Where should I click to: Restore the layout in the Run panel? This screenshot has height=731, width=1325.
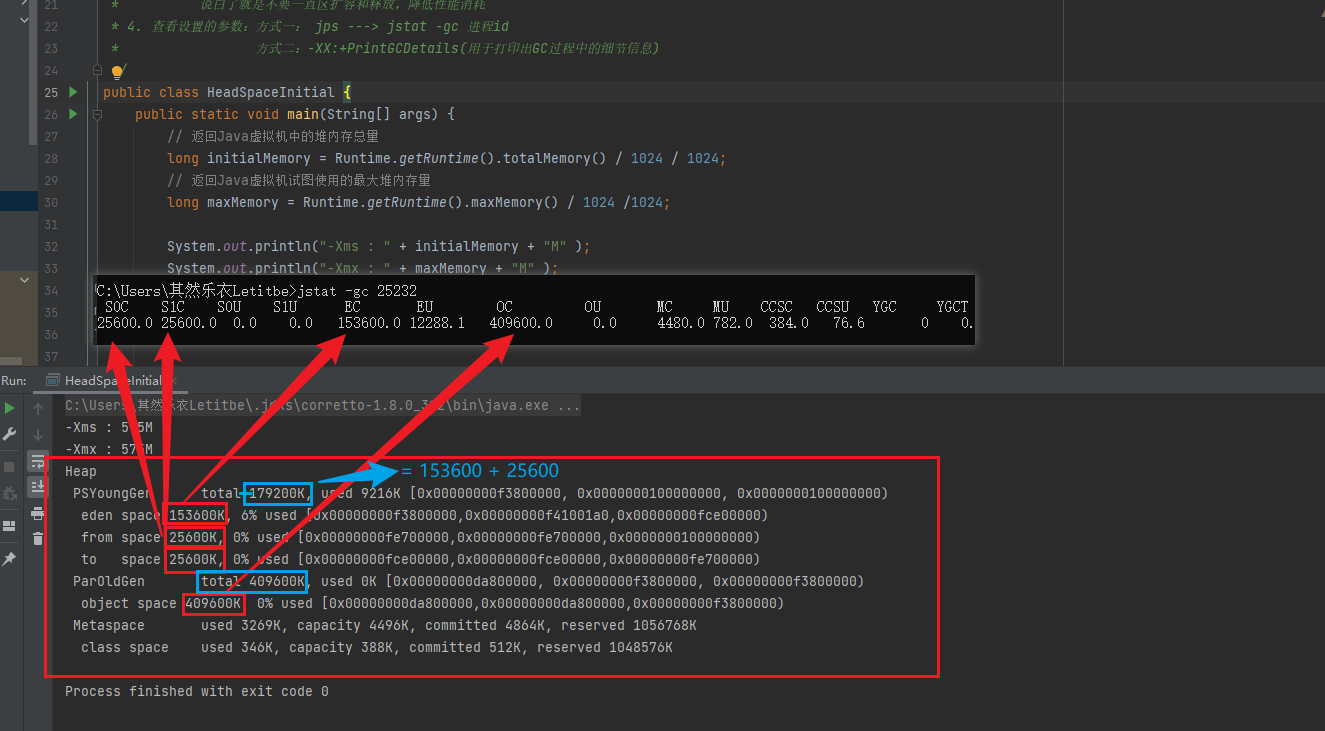click(x=10, y=525)
